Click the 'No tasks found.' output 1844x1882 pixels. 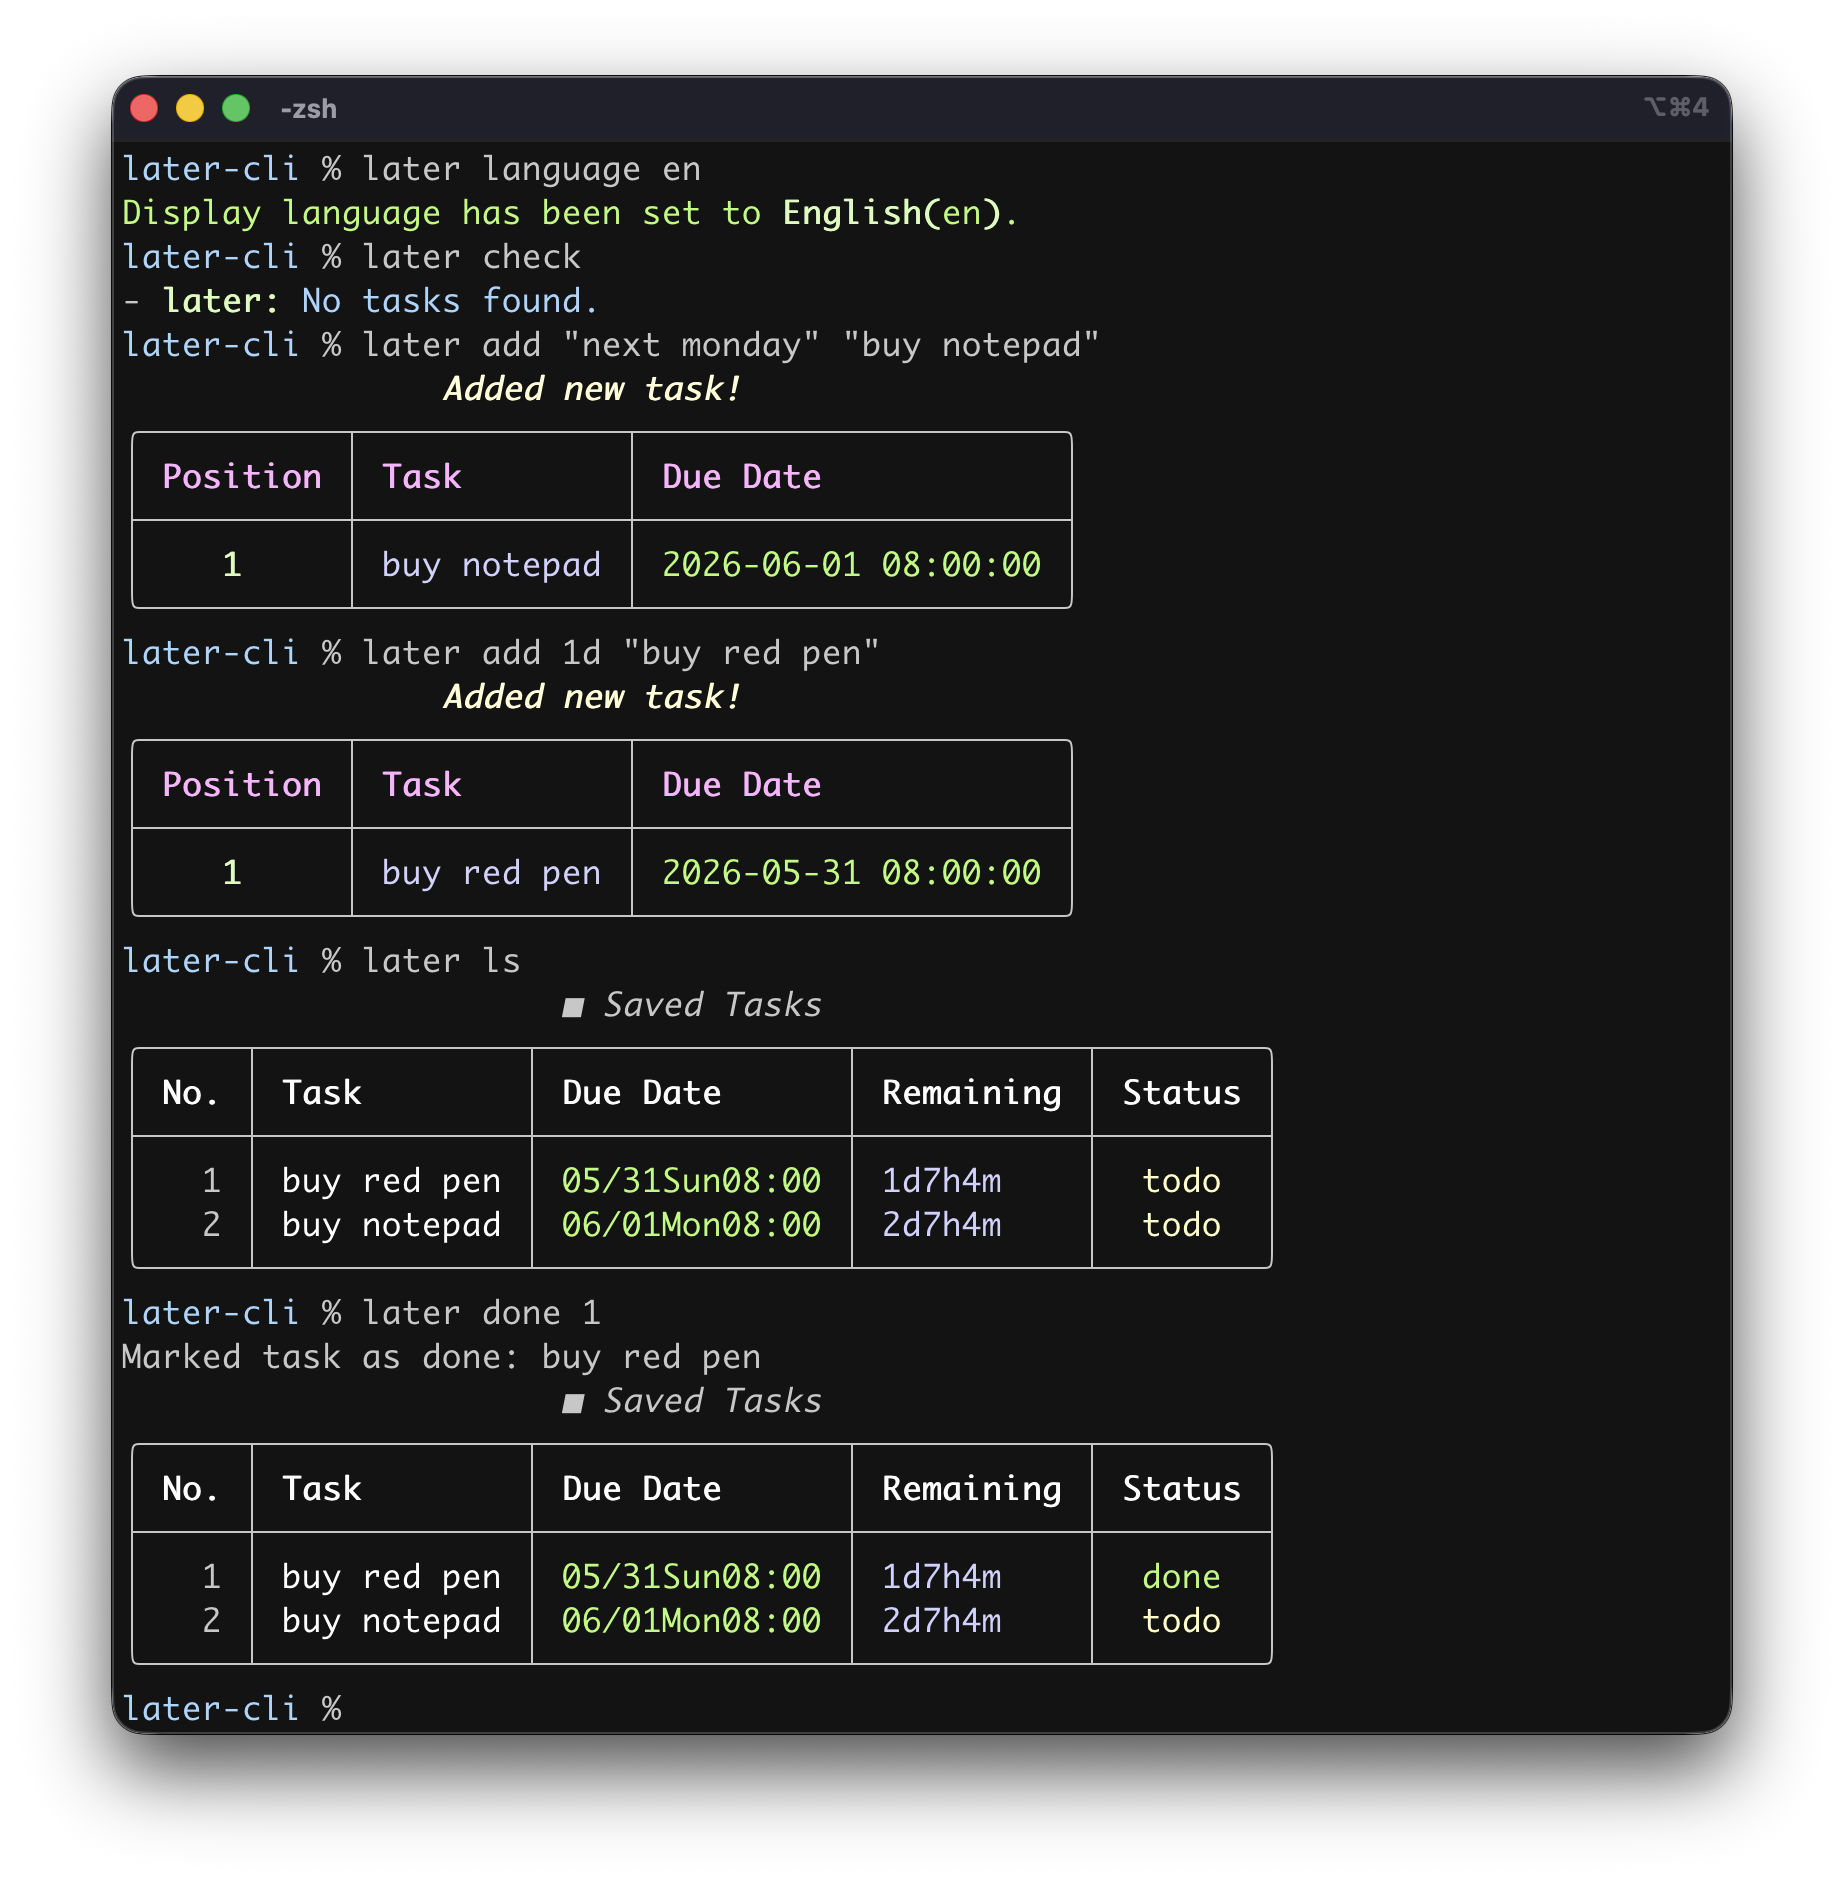[x=450, y=301]
